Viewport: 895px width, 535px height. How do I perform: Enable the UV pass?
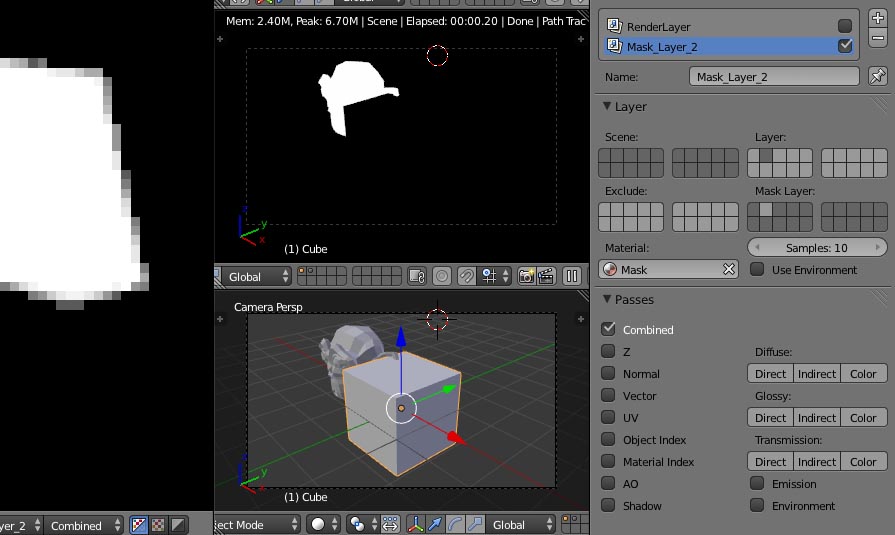point(608,417)
